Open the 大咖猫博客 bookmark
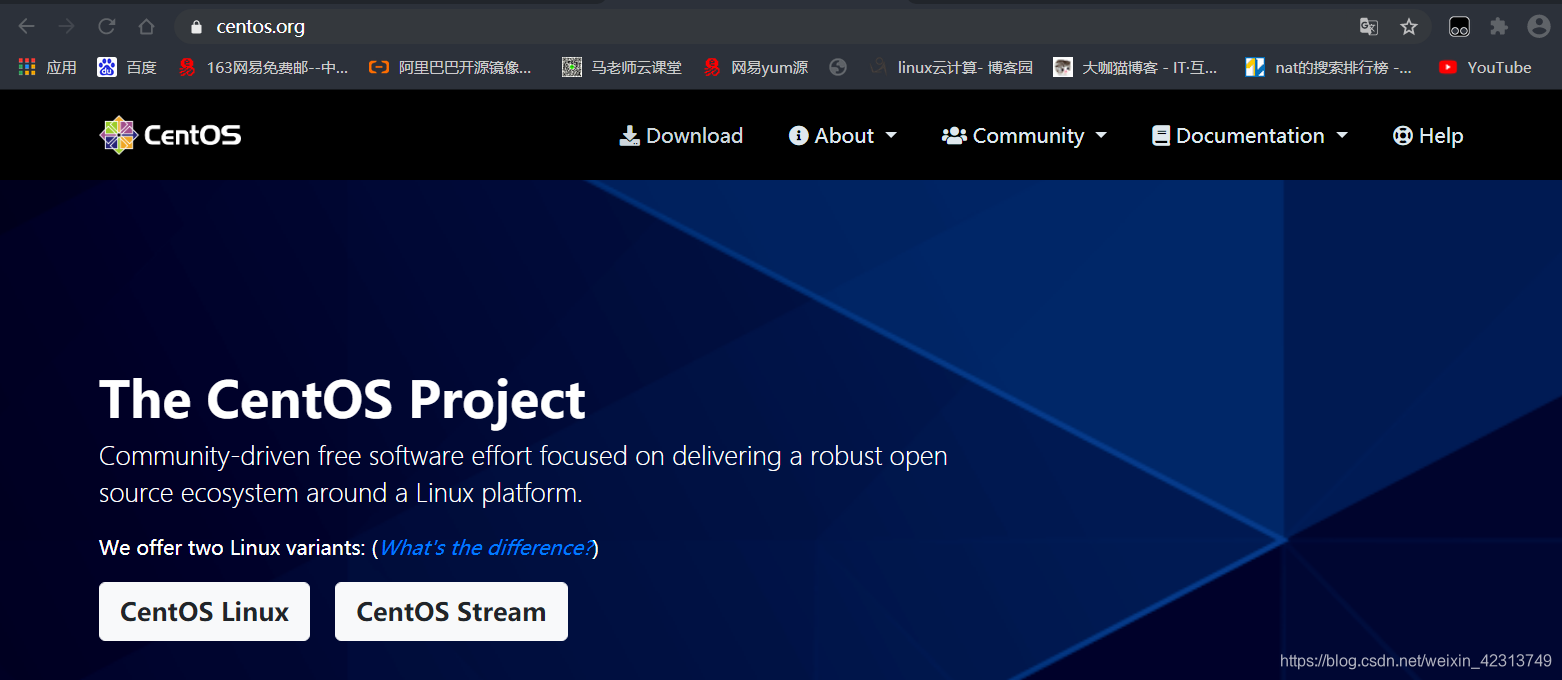Screen dimensions: 1562x680 click(x=1136, y=67)
